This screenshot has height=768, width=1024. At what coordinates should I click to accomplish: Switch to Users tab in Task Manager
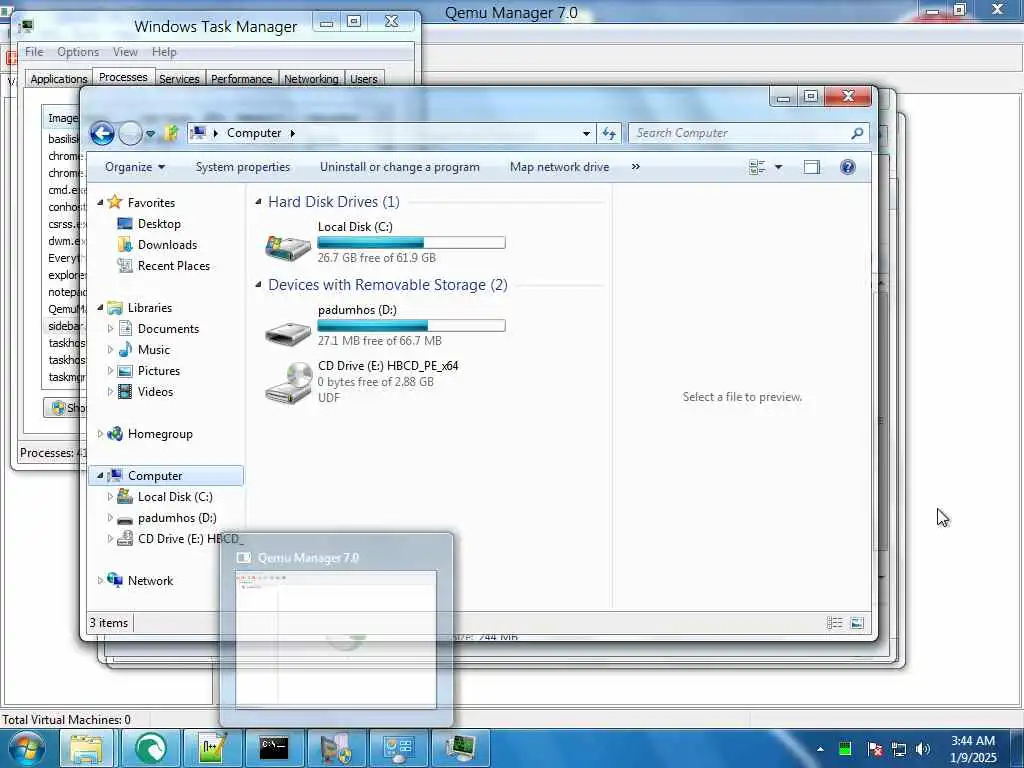(x=364, y=79)
